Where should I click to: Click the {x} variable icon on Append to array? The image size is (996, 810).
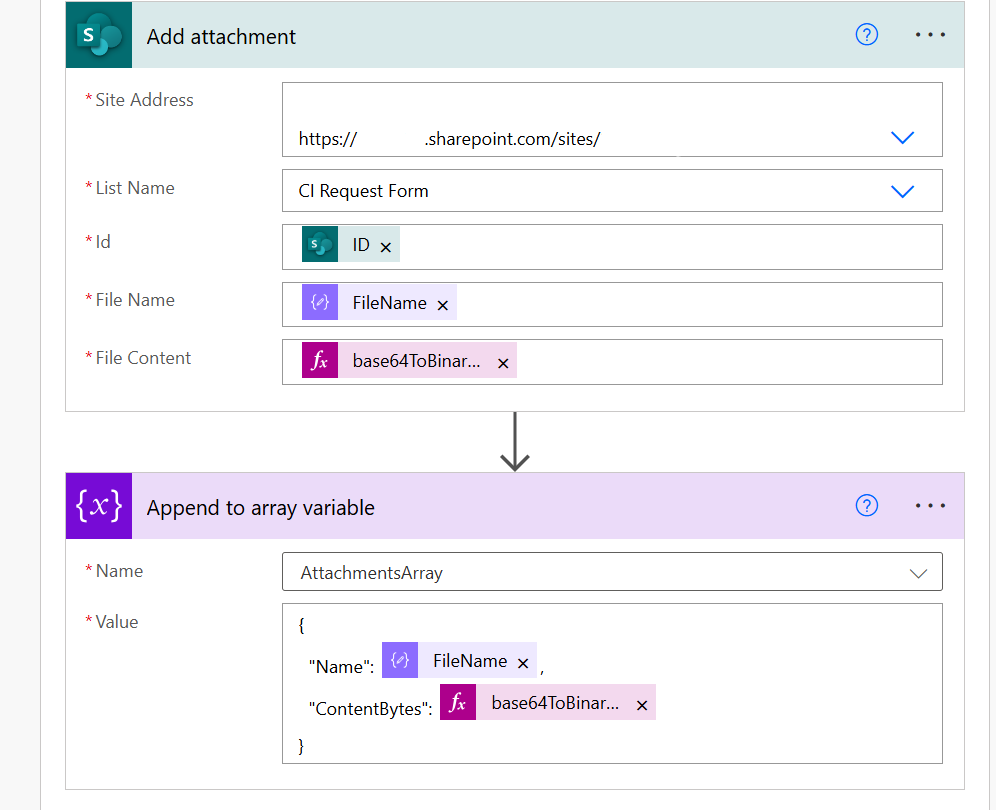(98, 506)
